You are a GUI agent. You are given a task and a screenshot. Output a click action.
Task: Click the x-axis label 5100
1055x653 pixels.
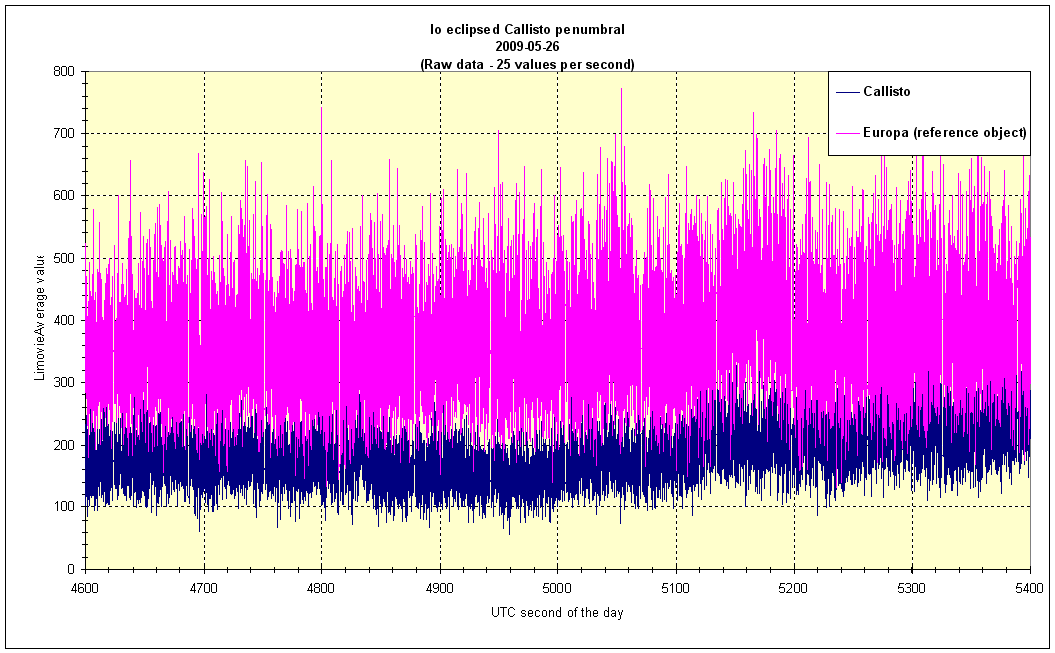click(676, 588)
